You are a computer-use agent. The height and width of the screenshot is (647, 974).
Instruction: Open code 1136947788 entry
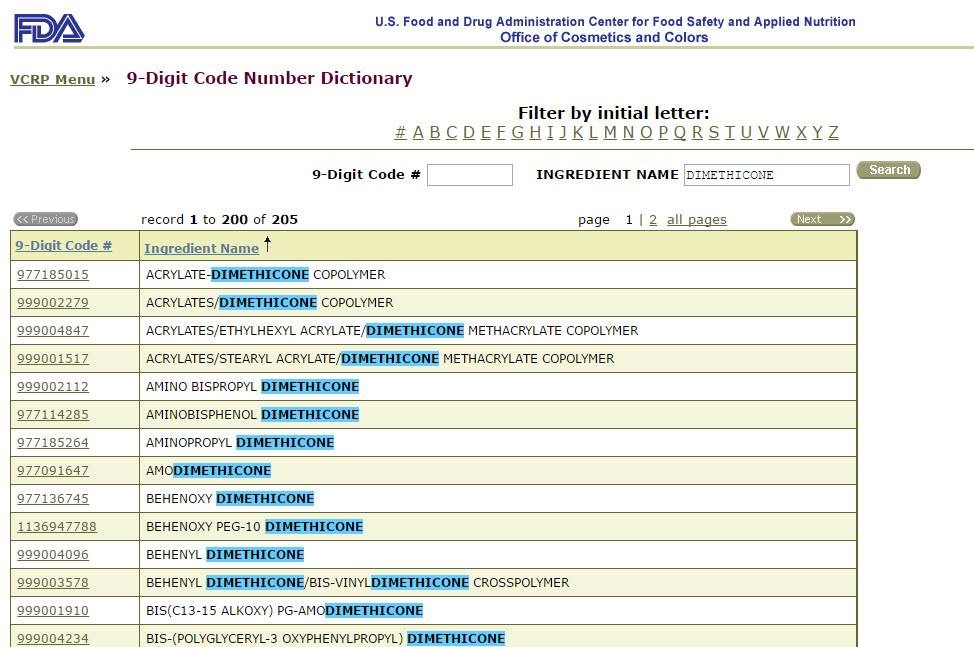(x=57, y=527)
